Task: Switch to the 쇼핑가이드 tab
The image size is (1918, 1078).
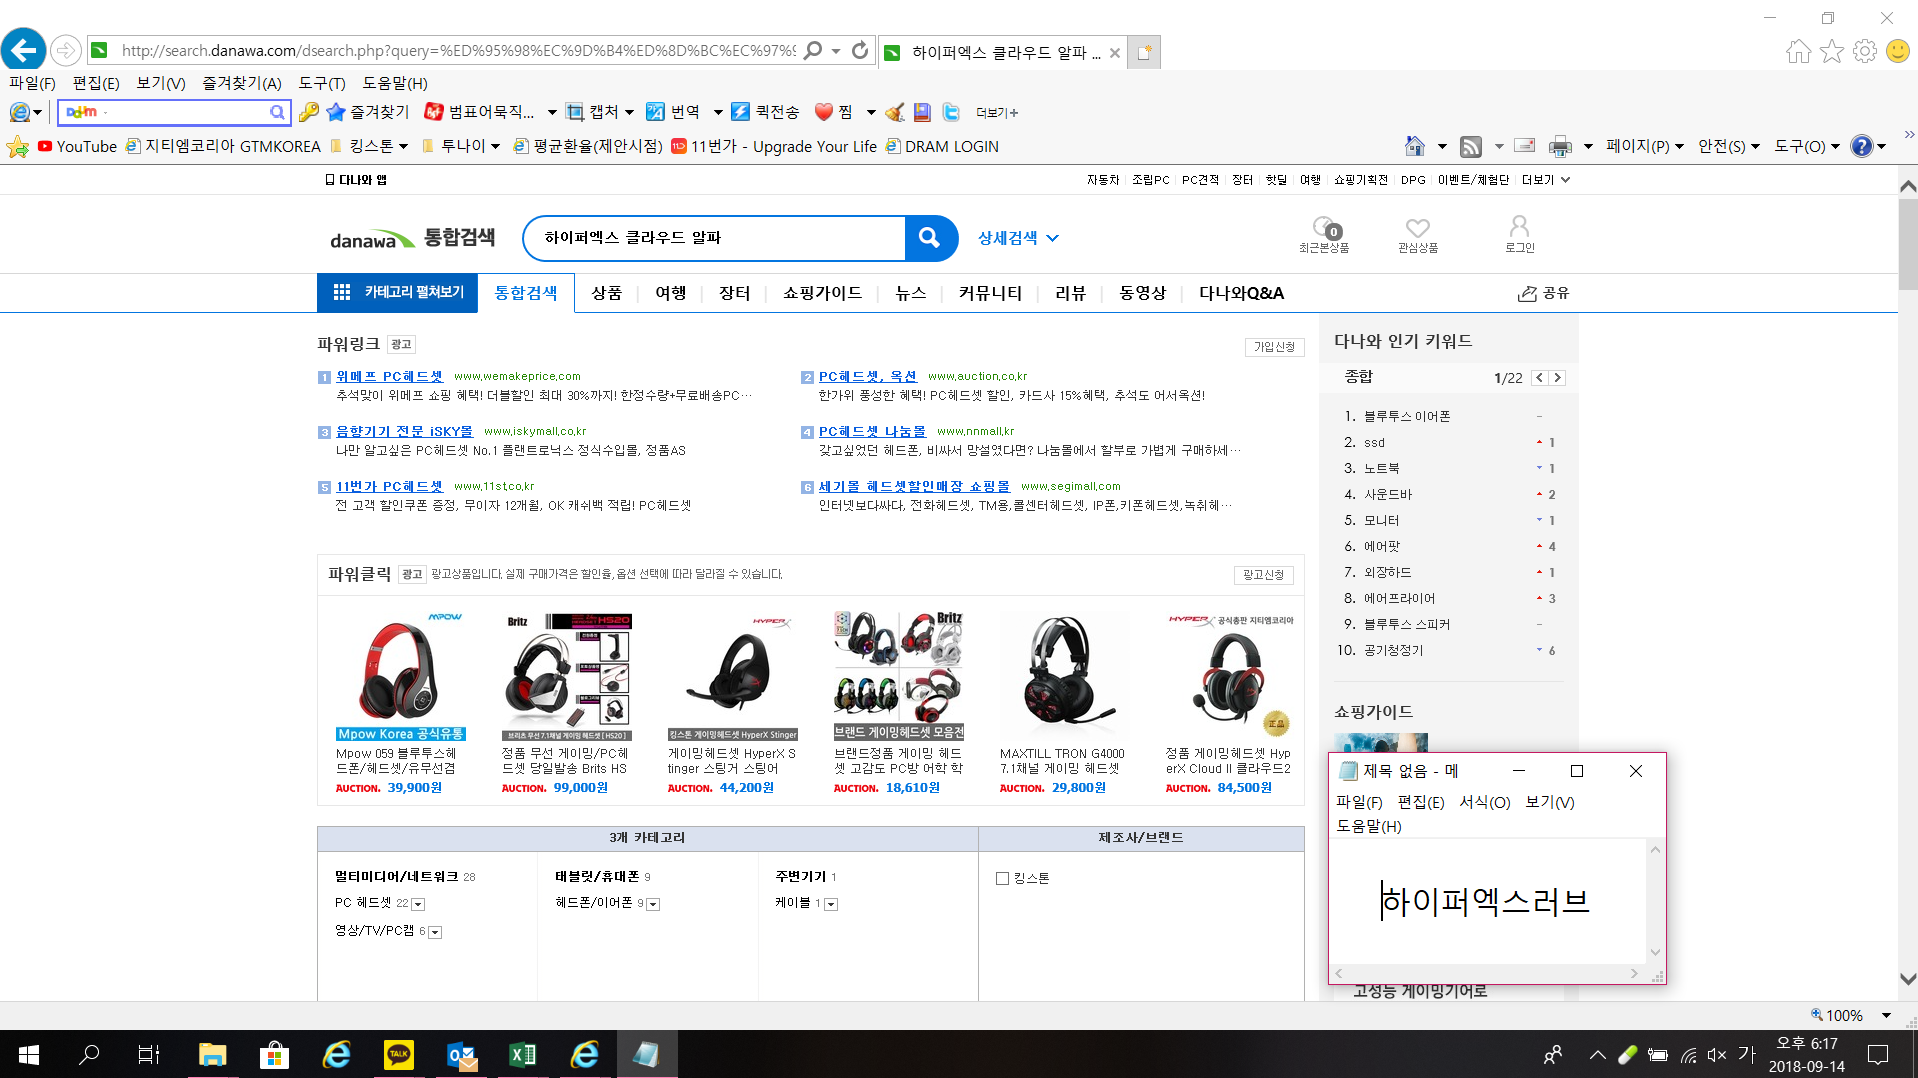Action: click(x=822, y=293)
